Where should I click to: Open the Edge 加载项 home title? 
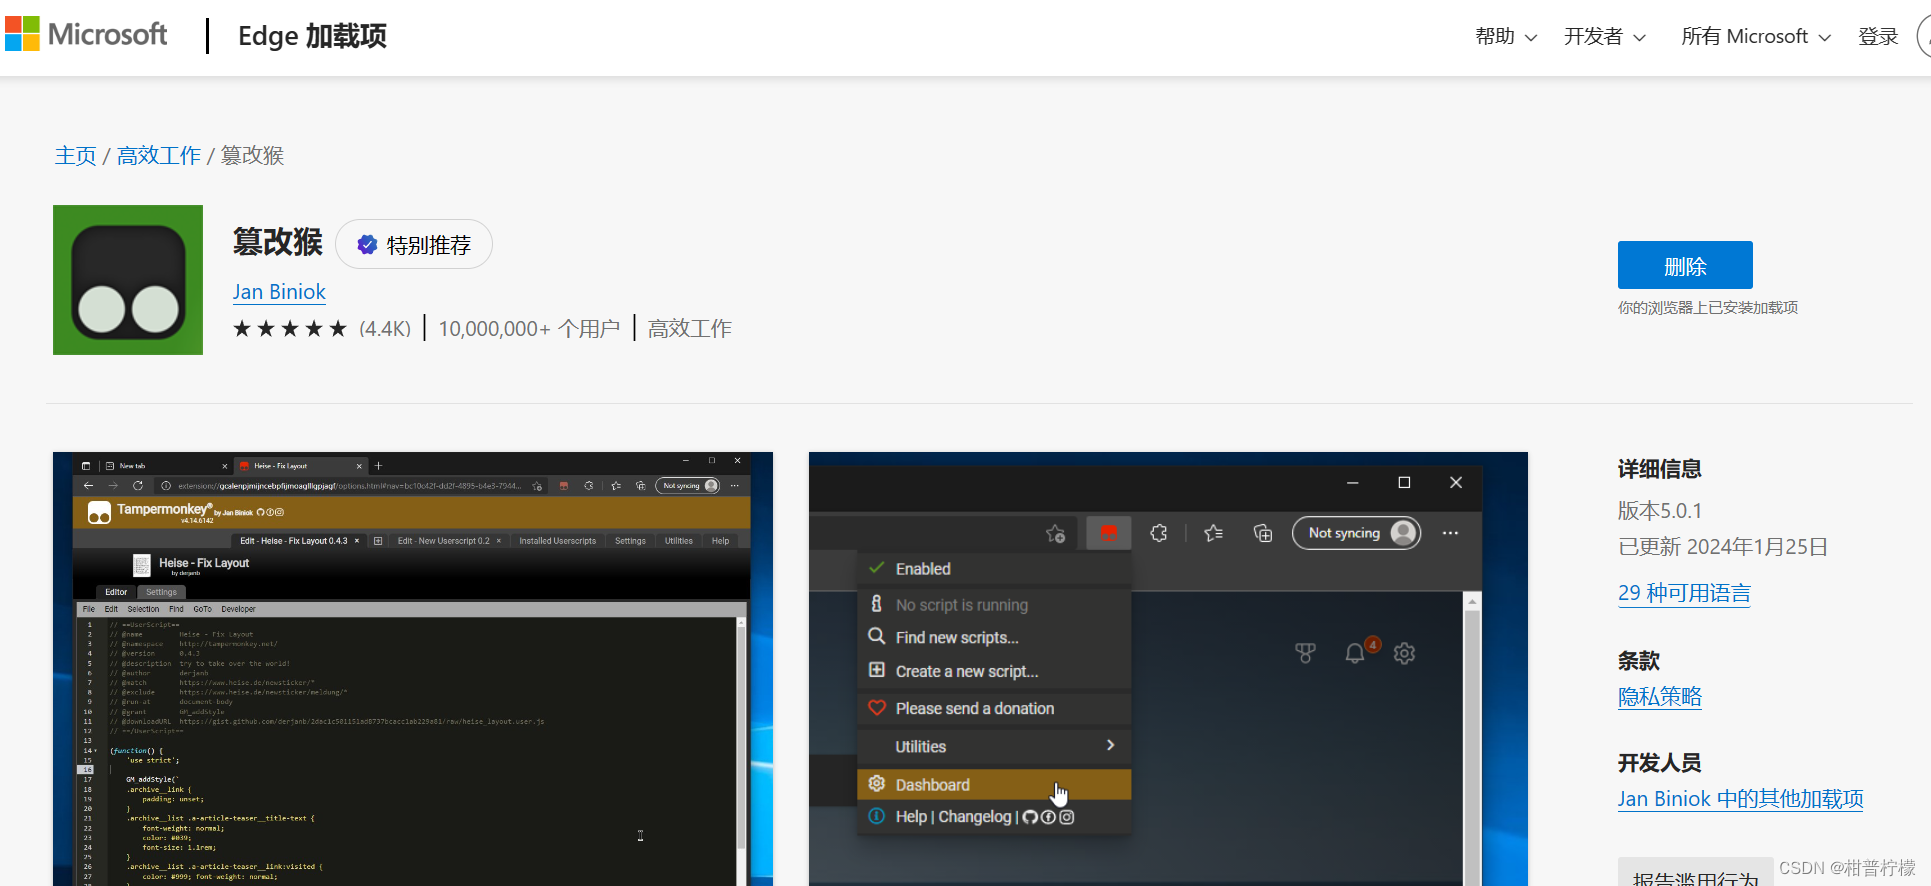click(312, 36)
